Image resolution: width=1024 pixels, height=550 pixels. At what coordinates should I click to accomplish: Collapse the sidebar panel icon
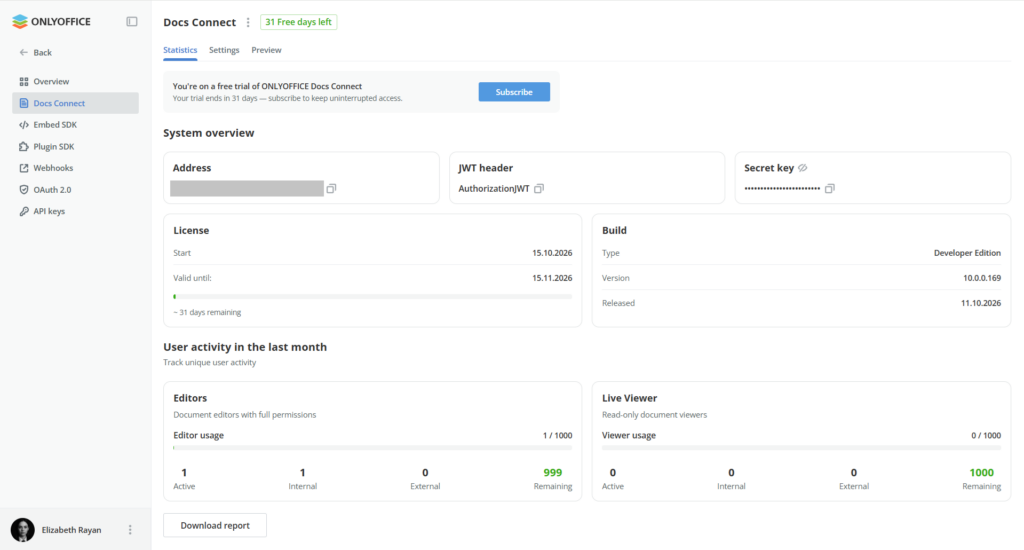click(x=132, y=22)
